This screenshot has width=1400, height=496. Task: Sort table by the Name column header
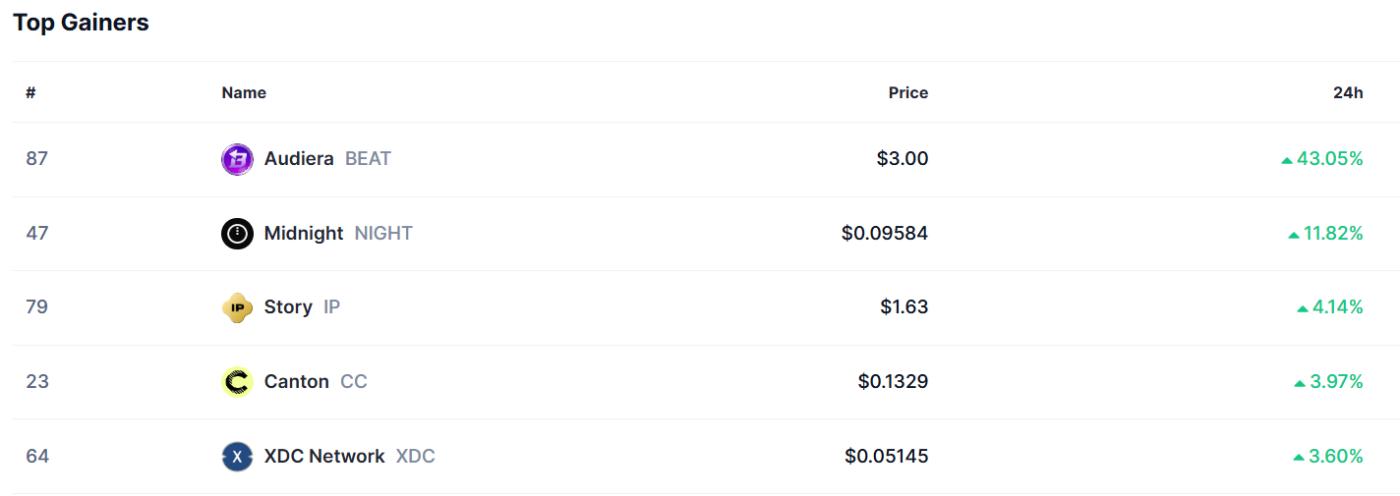point(244,93)
